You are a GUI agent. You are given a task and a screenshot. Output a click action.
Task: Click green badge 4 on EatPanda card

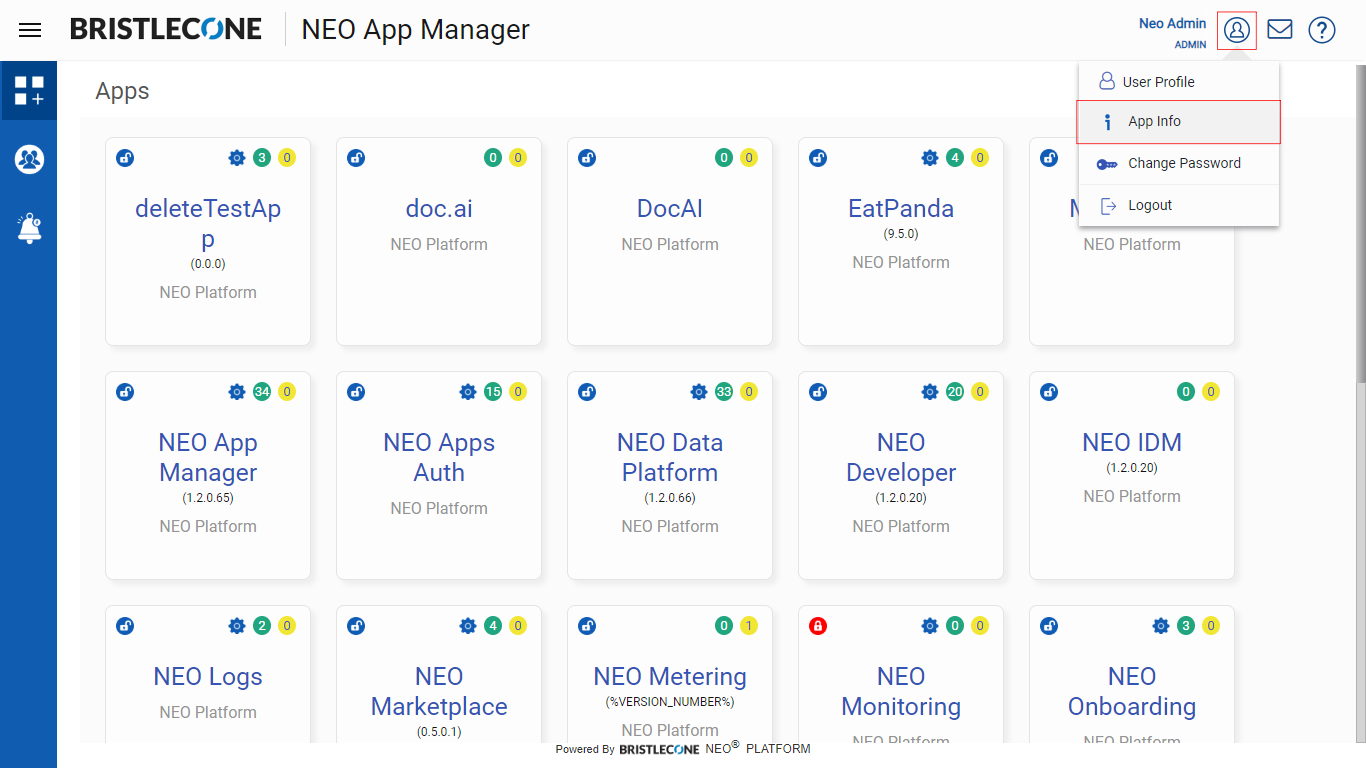(x=955, y=158)
